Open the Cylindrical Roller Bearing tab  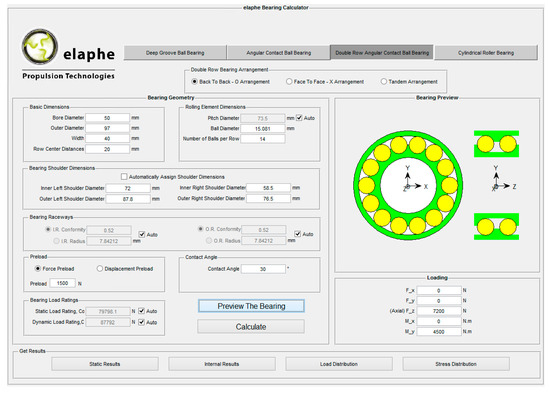[486, 53]
